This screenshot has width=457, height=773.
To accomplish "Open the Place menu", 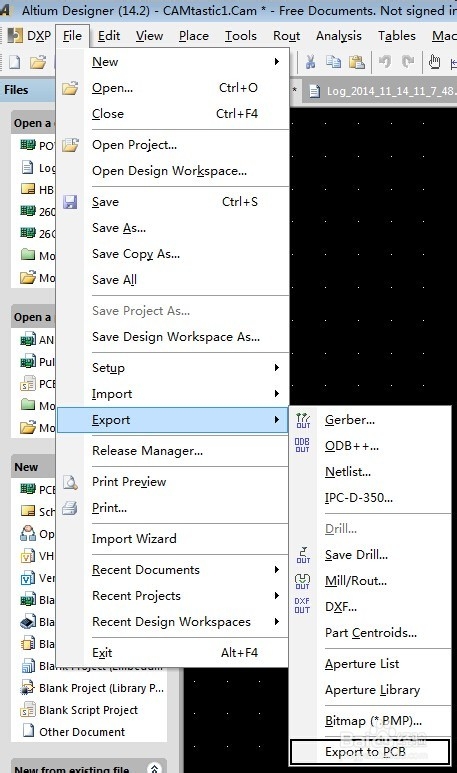I will click(x=194, y=36).
